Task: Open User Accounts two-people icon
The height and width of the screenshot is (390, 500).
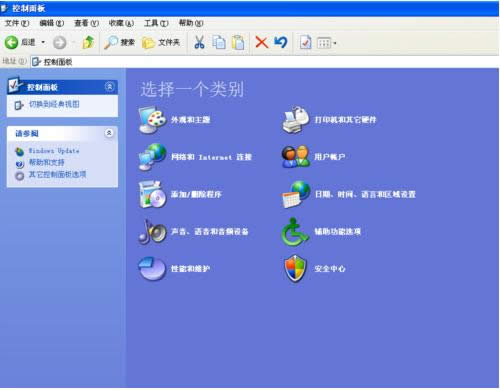Action: [296, 157]
